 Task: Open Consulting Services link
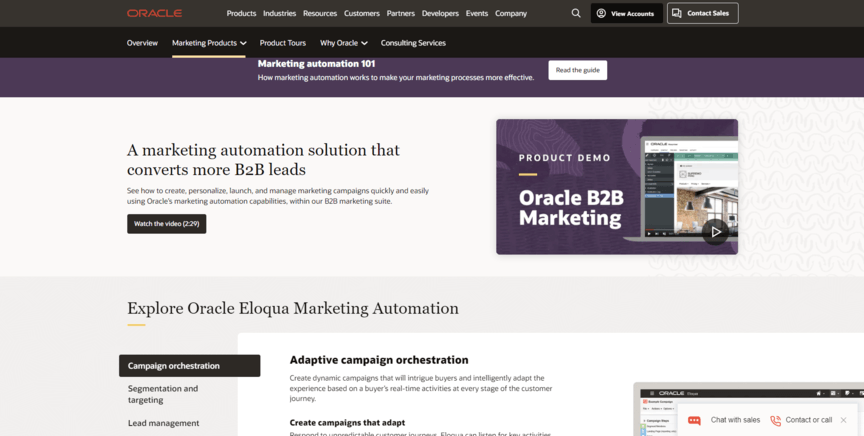413,42
